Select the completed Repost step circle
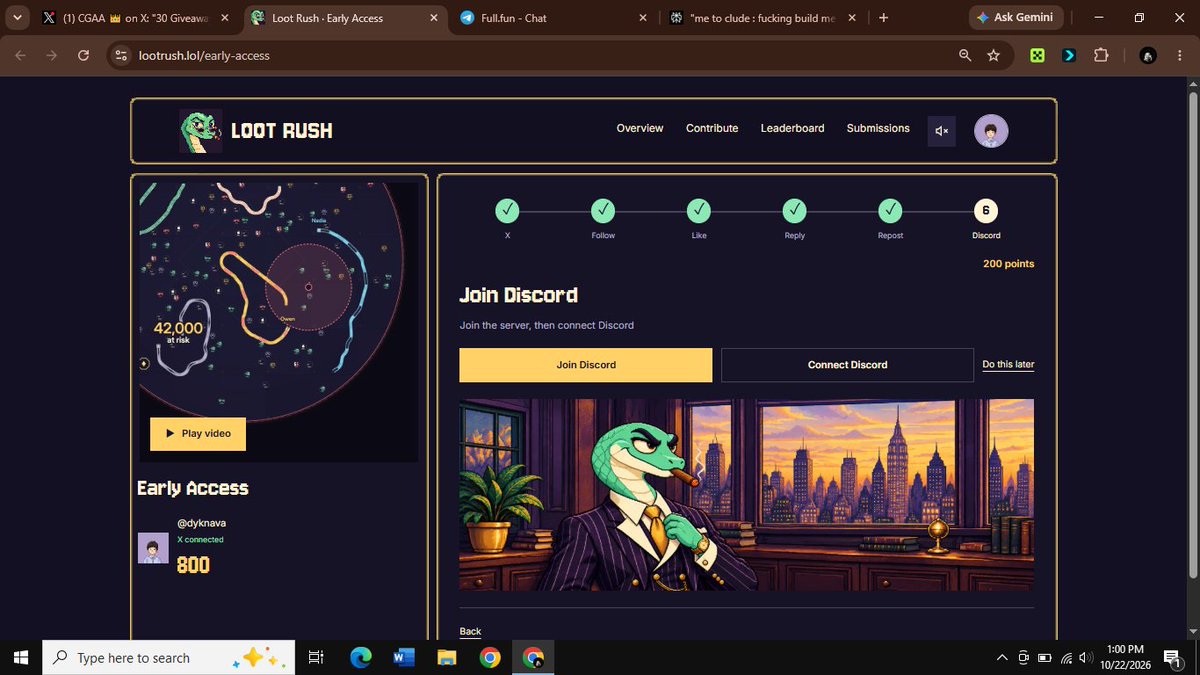The height and width of the screenshot is (675, 1200). (890, 211)
